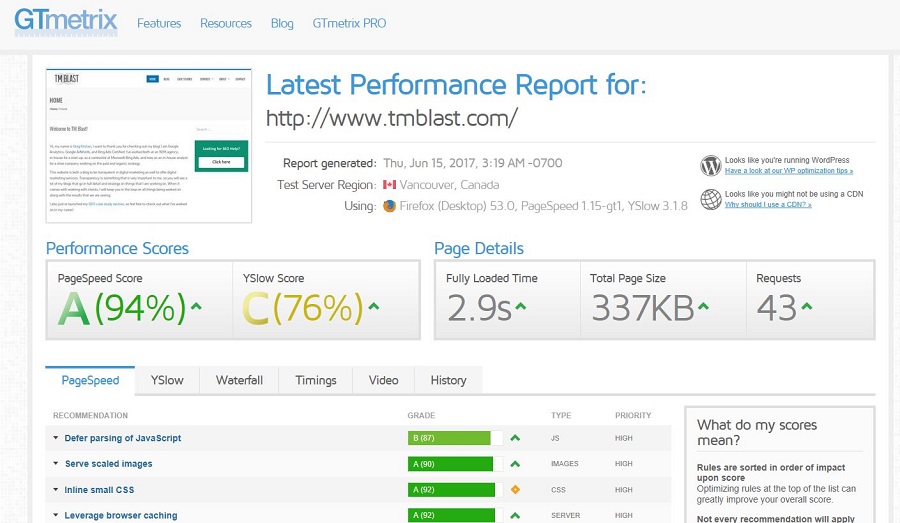Click the JS type cell
This screenshot has height=523, width=900.
(555, 438)
